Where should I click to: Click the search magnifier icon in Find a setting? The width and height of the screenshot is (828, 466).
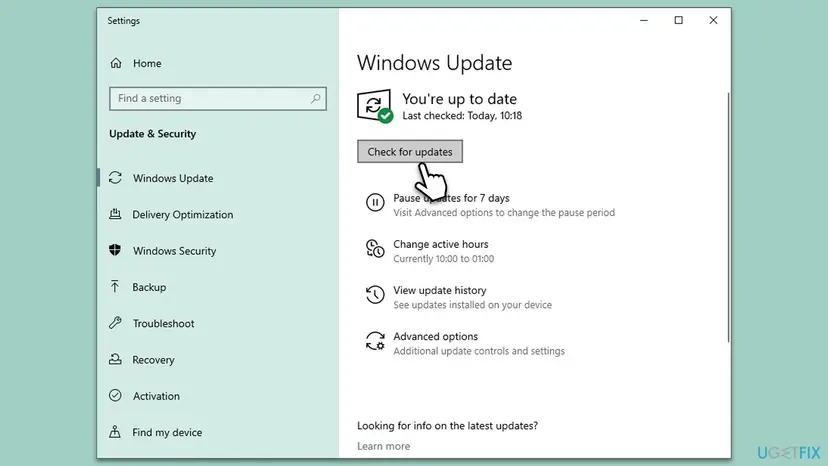point(315,98)
